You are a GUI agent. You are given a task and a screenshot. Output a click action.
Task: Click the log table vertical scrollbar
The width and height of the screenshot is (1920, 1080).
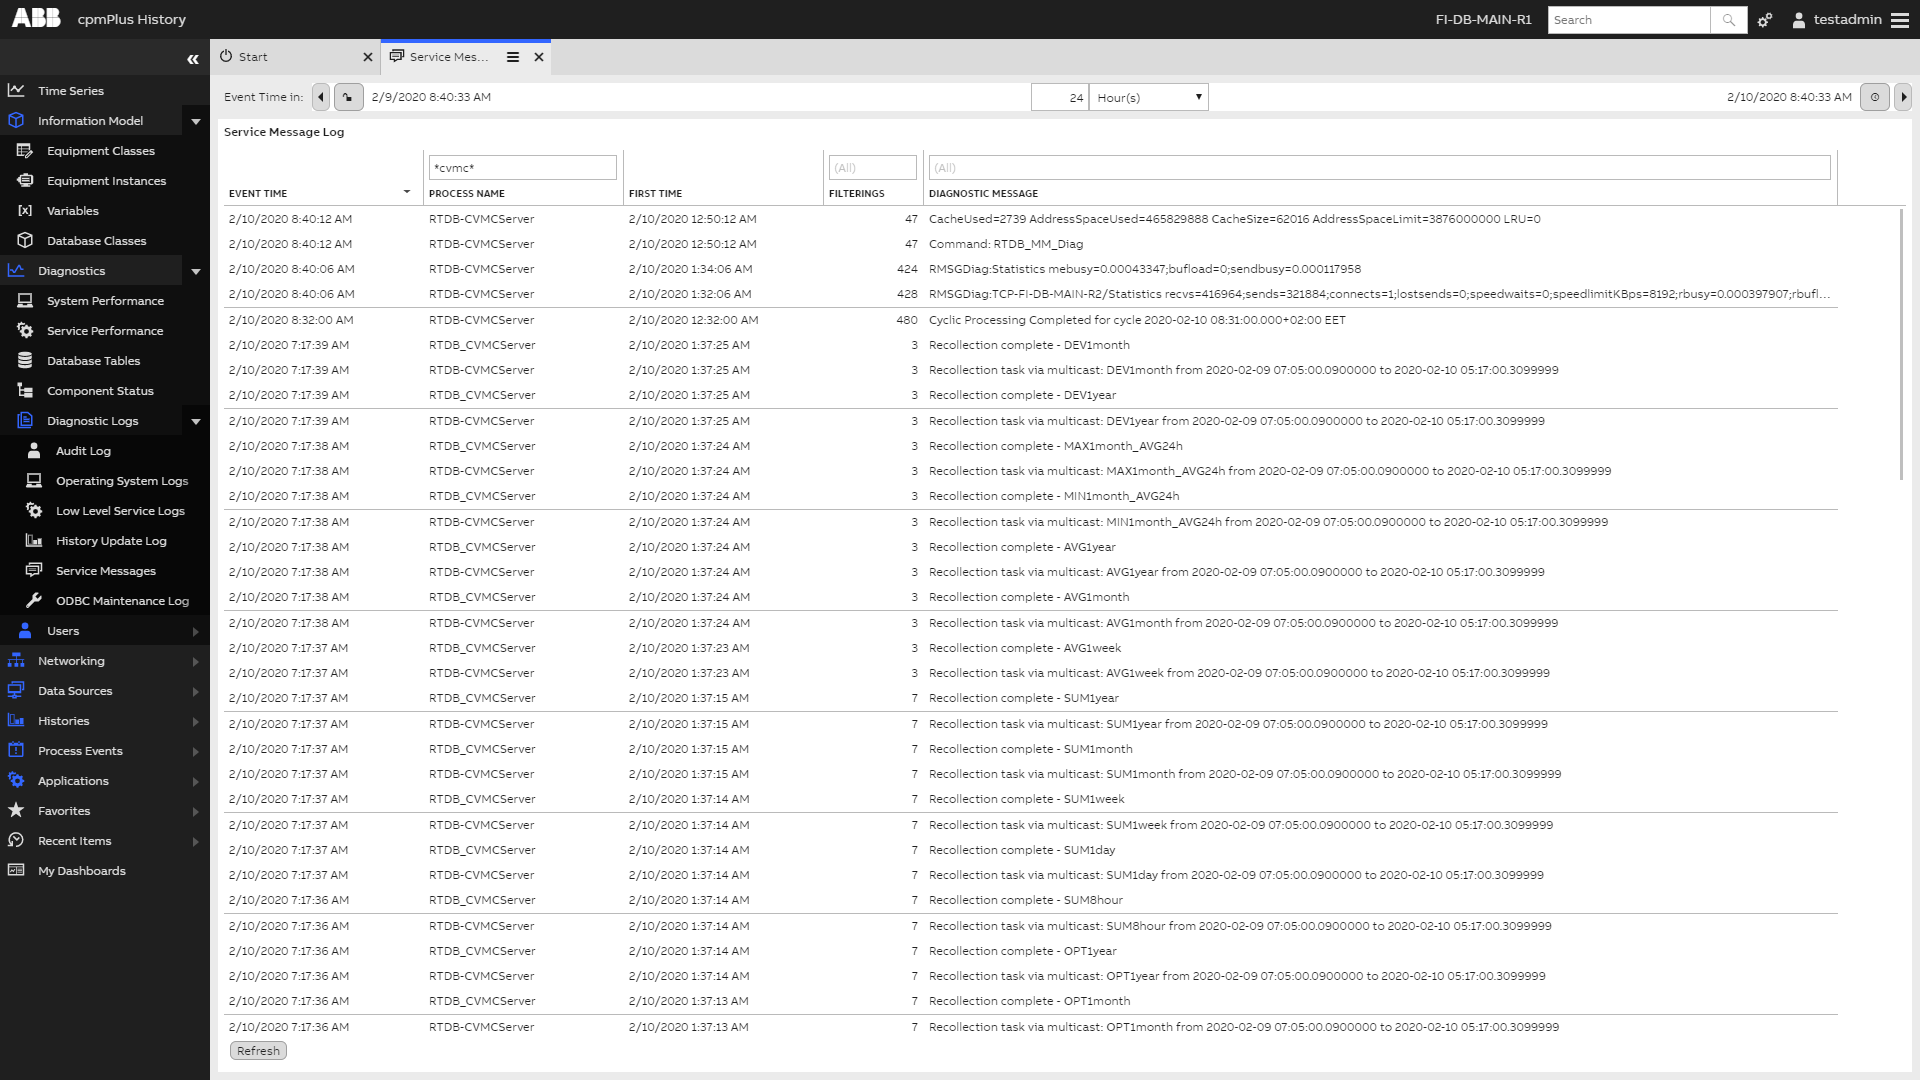(1901, 345)
